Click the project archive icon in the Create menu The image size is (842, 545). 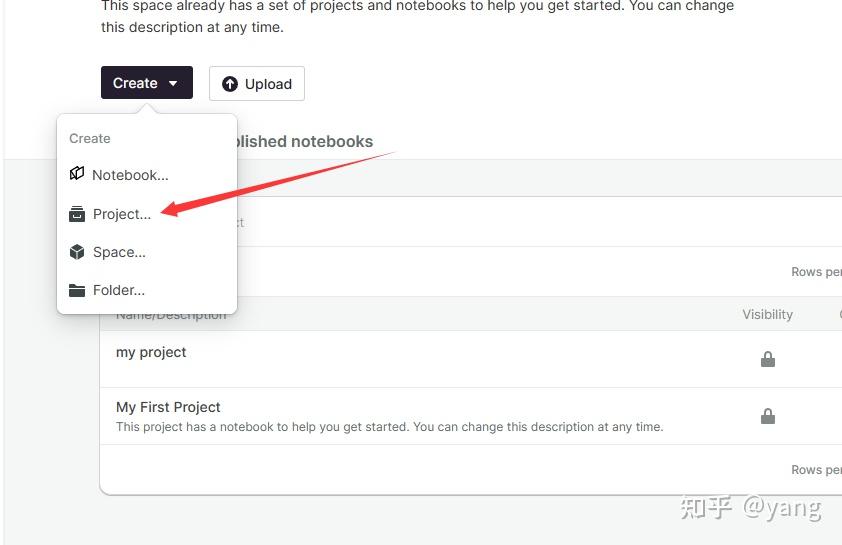coord(77,214)
